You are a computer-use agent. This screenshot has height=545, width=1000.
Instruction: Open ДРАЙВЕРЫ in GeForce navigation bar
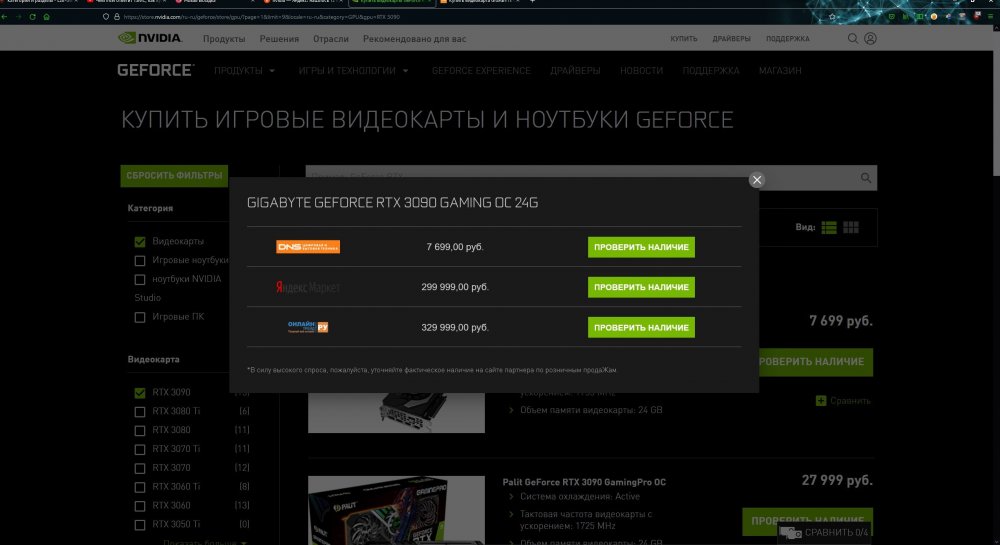pos(575,71)
